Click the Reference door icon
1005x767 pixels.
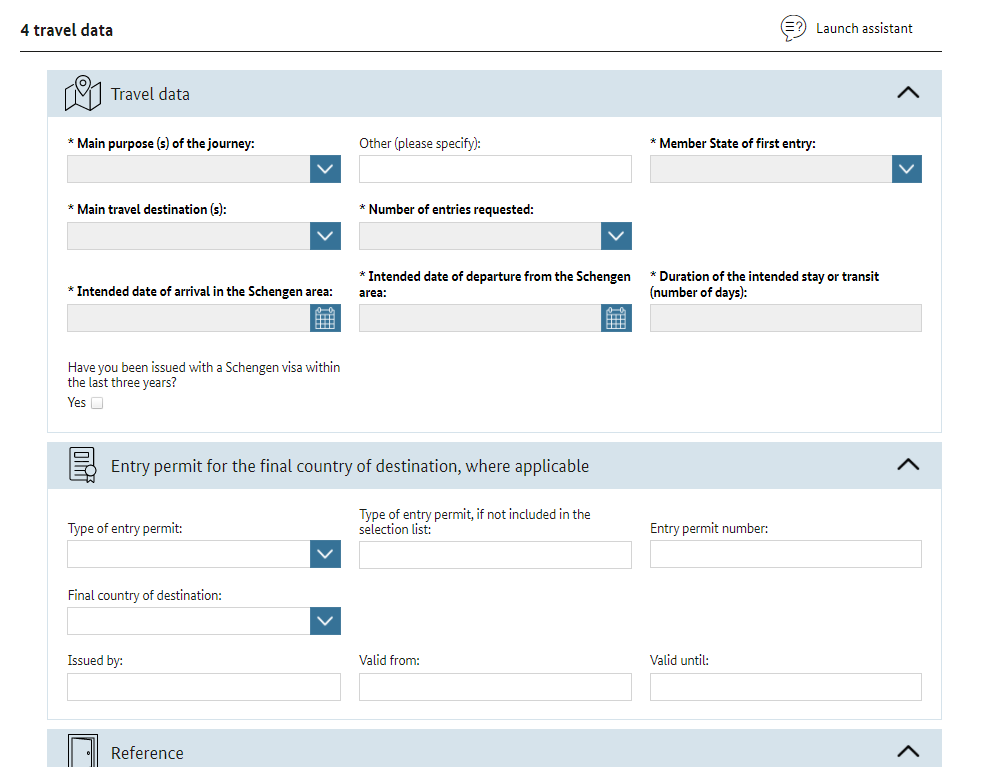[x=83, y=751]
